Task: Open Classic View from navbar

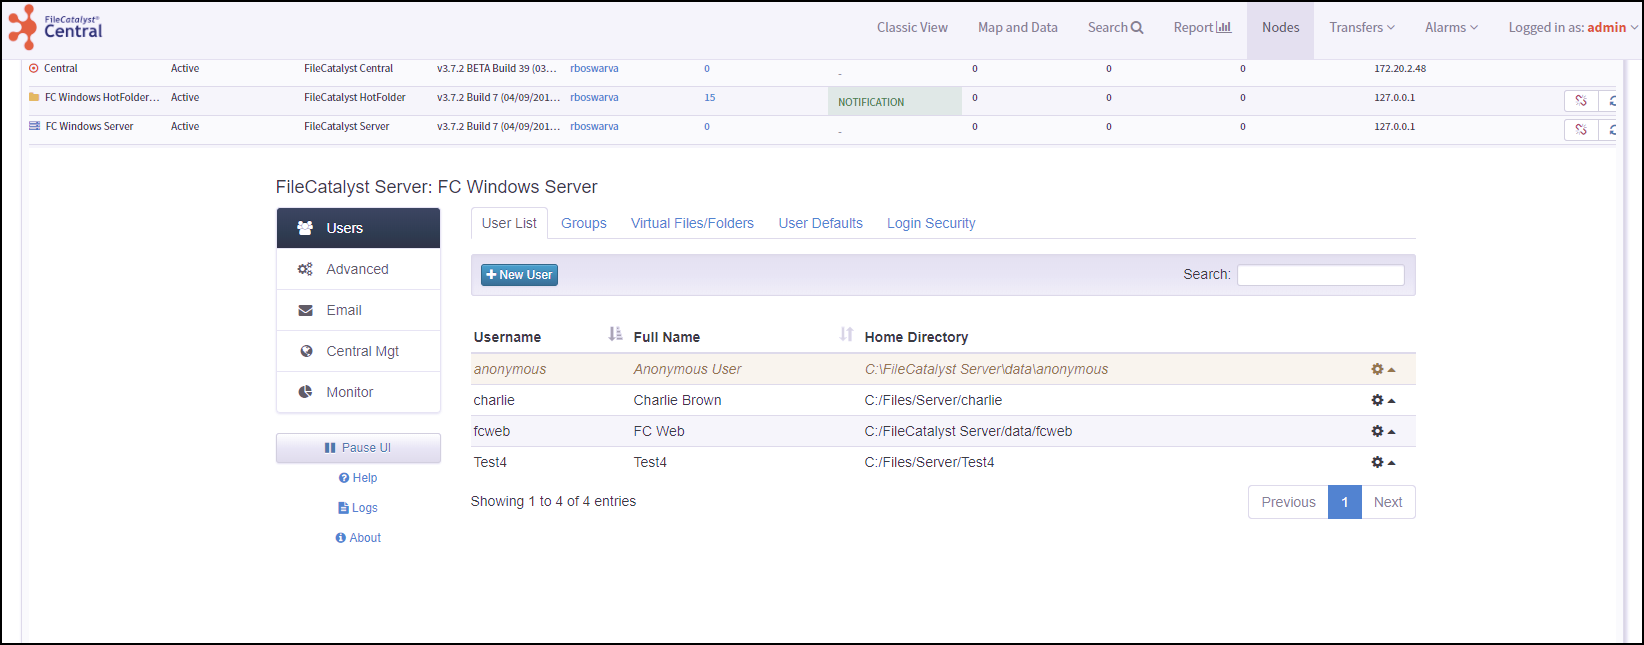Action: pos(912,28)
